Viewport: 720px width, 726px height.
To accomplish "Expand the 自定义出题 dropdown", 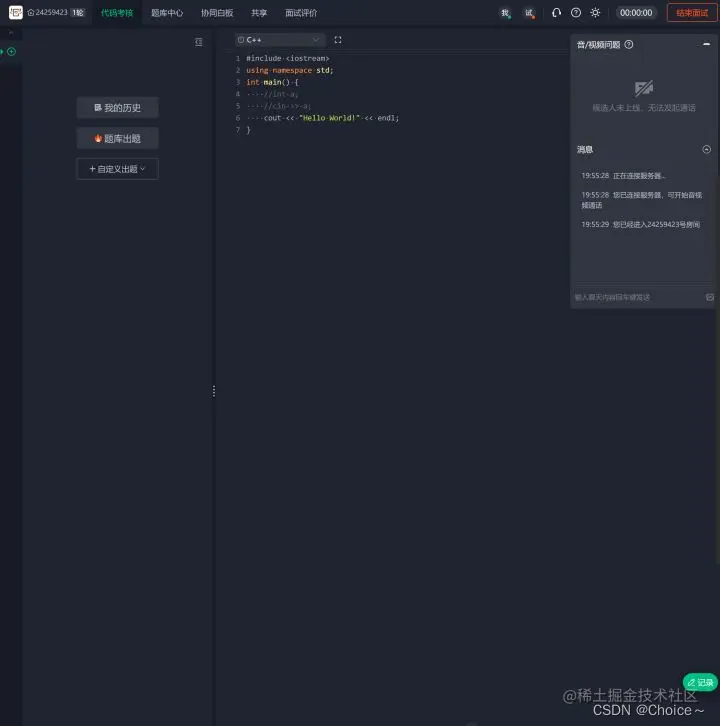I will [x=118, y=169].
